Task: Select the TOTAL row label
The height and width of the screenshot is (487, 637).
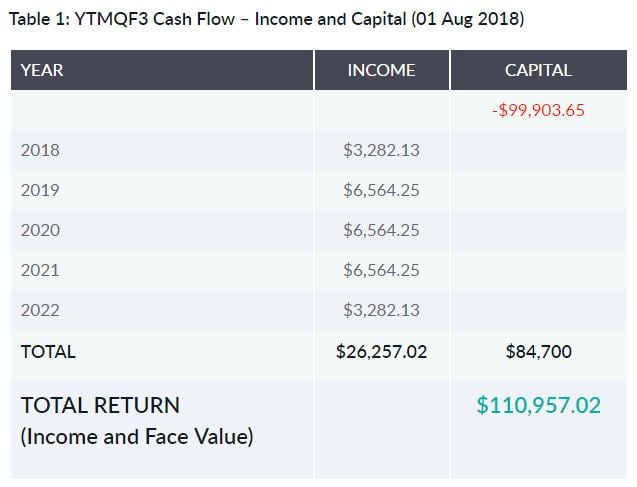Action: pyautogui.click(x=48, y=351)
